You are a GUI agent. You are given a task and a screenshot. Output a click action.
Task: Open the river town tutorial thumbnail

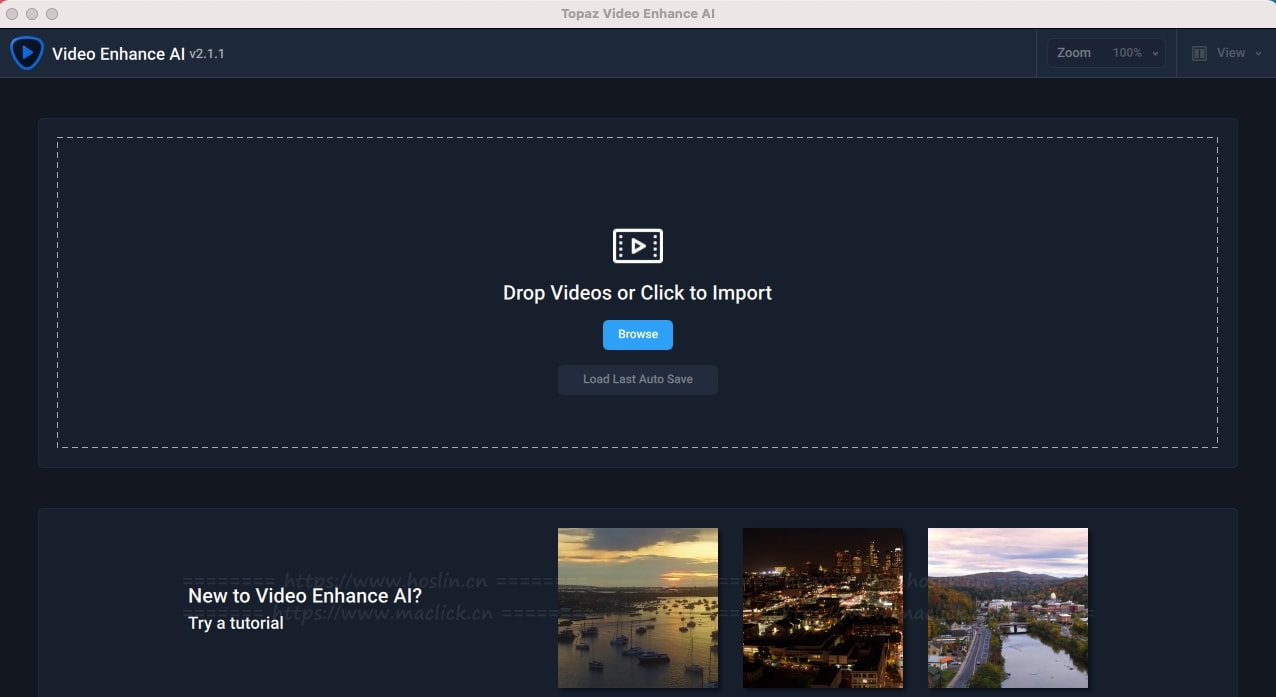[1008, 608]
